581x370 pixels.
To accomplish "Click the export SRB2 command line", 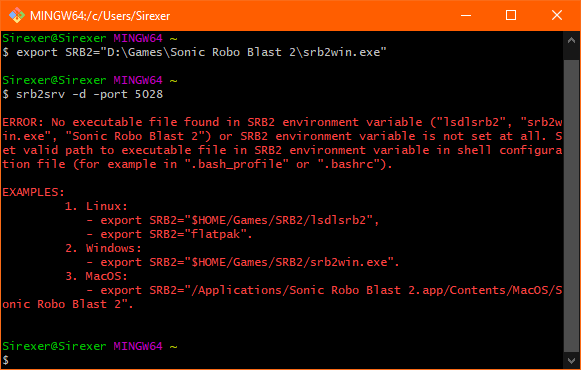I will tap(195, 52).
